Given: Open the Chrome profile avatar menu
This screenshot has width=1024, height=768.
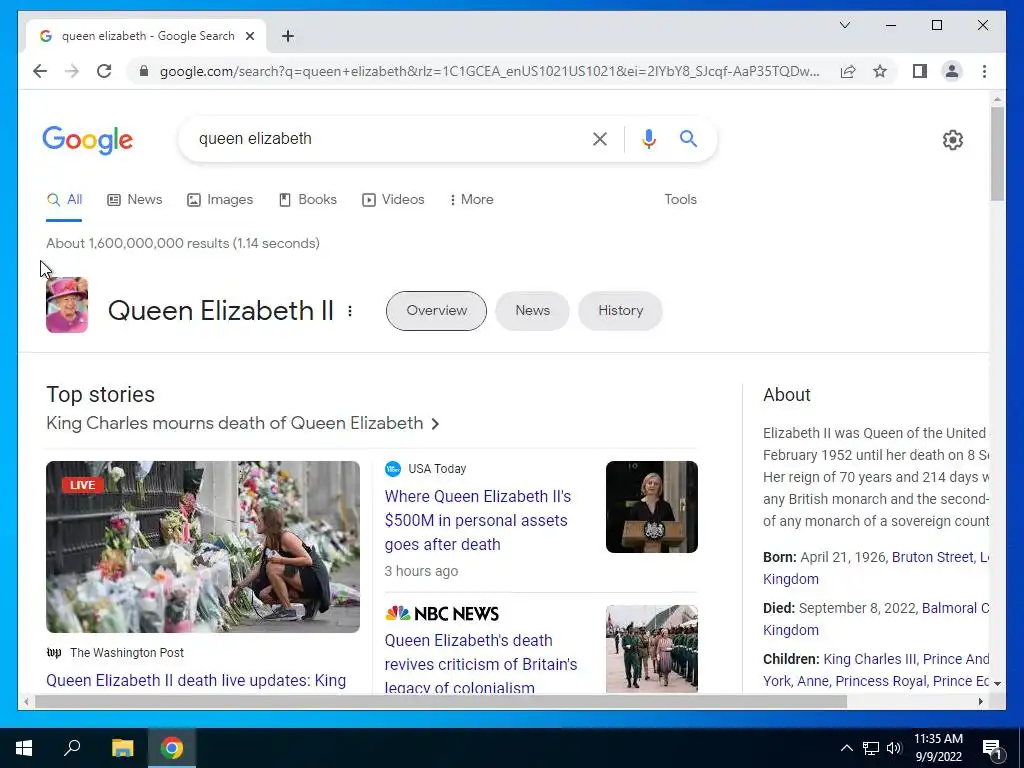Looking at the screenshot, I should tap(952, 71).
